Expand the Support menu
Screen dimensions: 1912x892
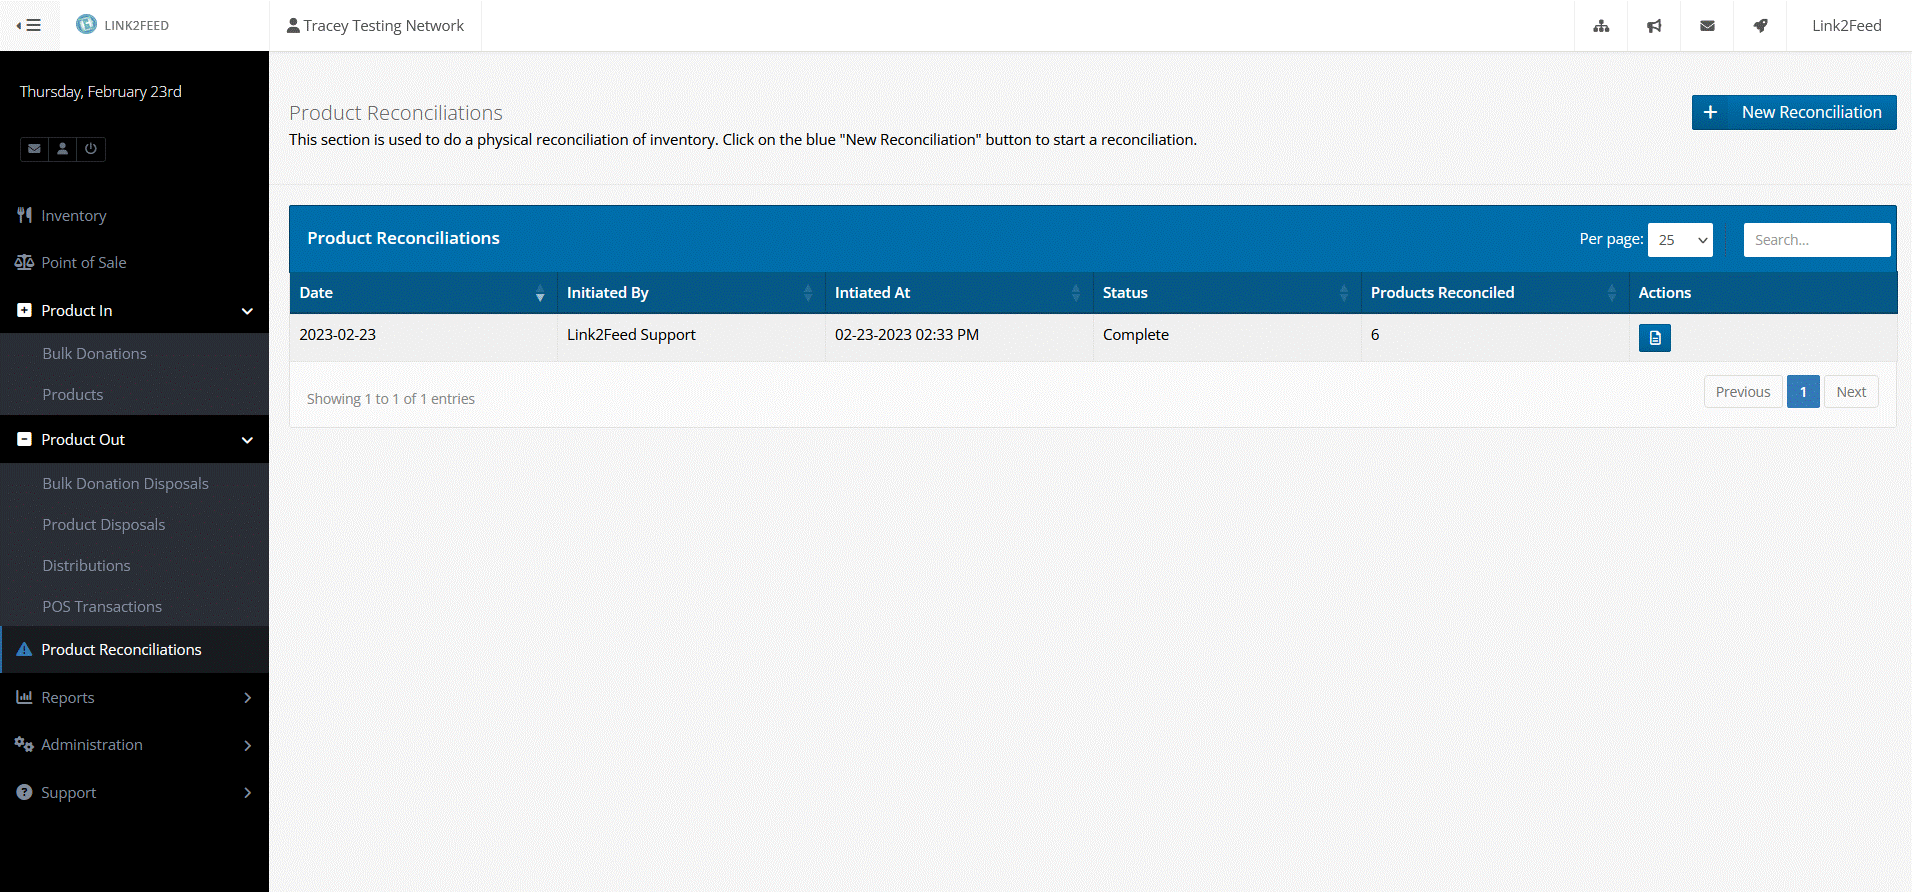(x=134, y=792)
